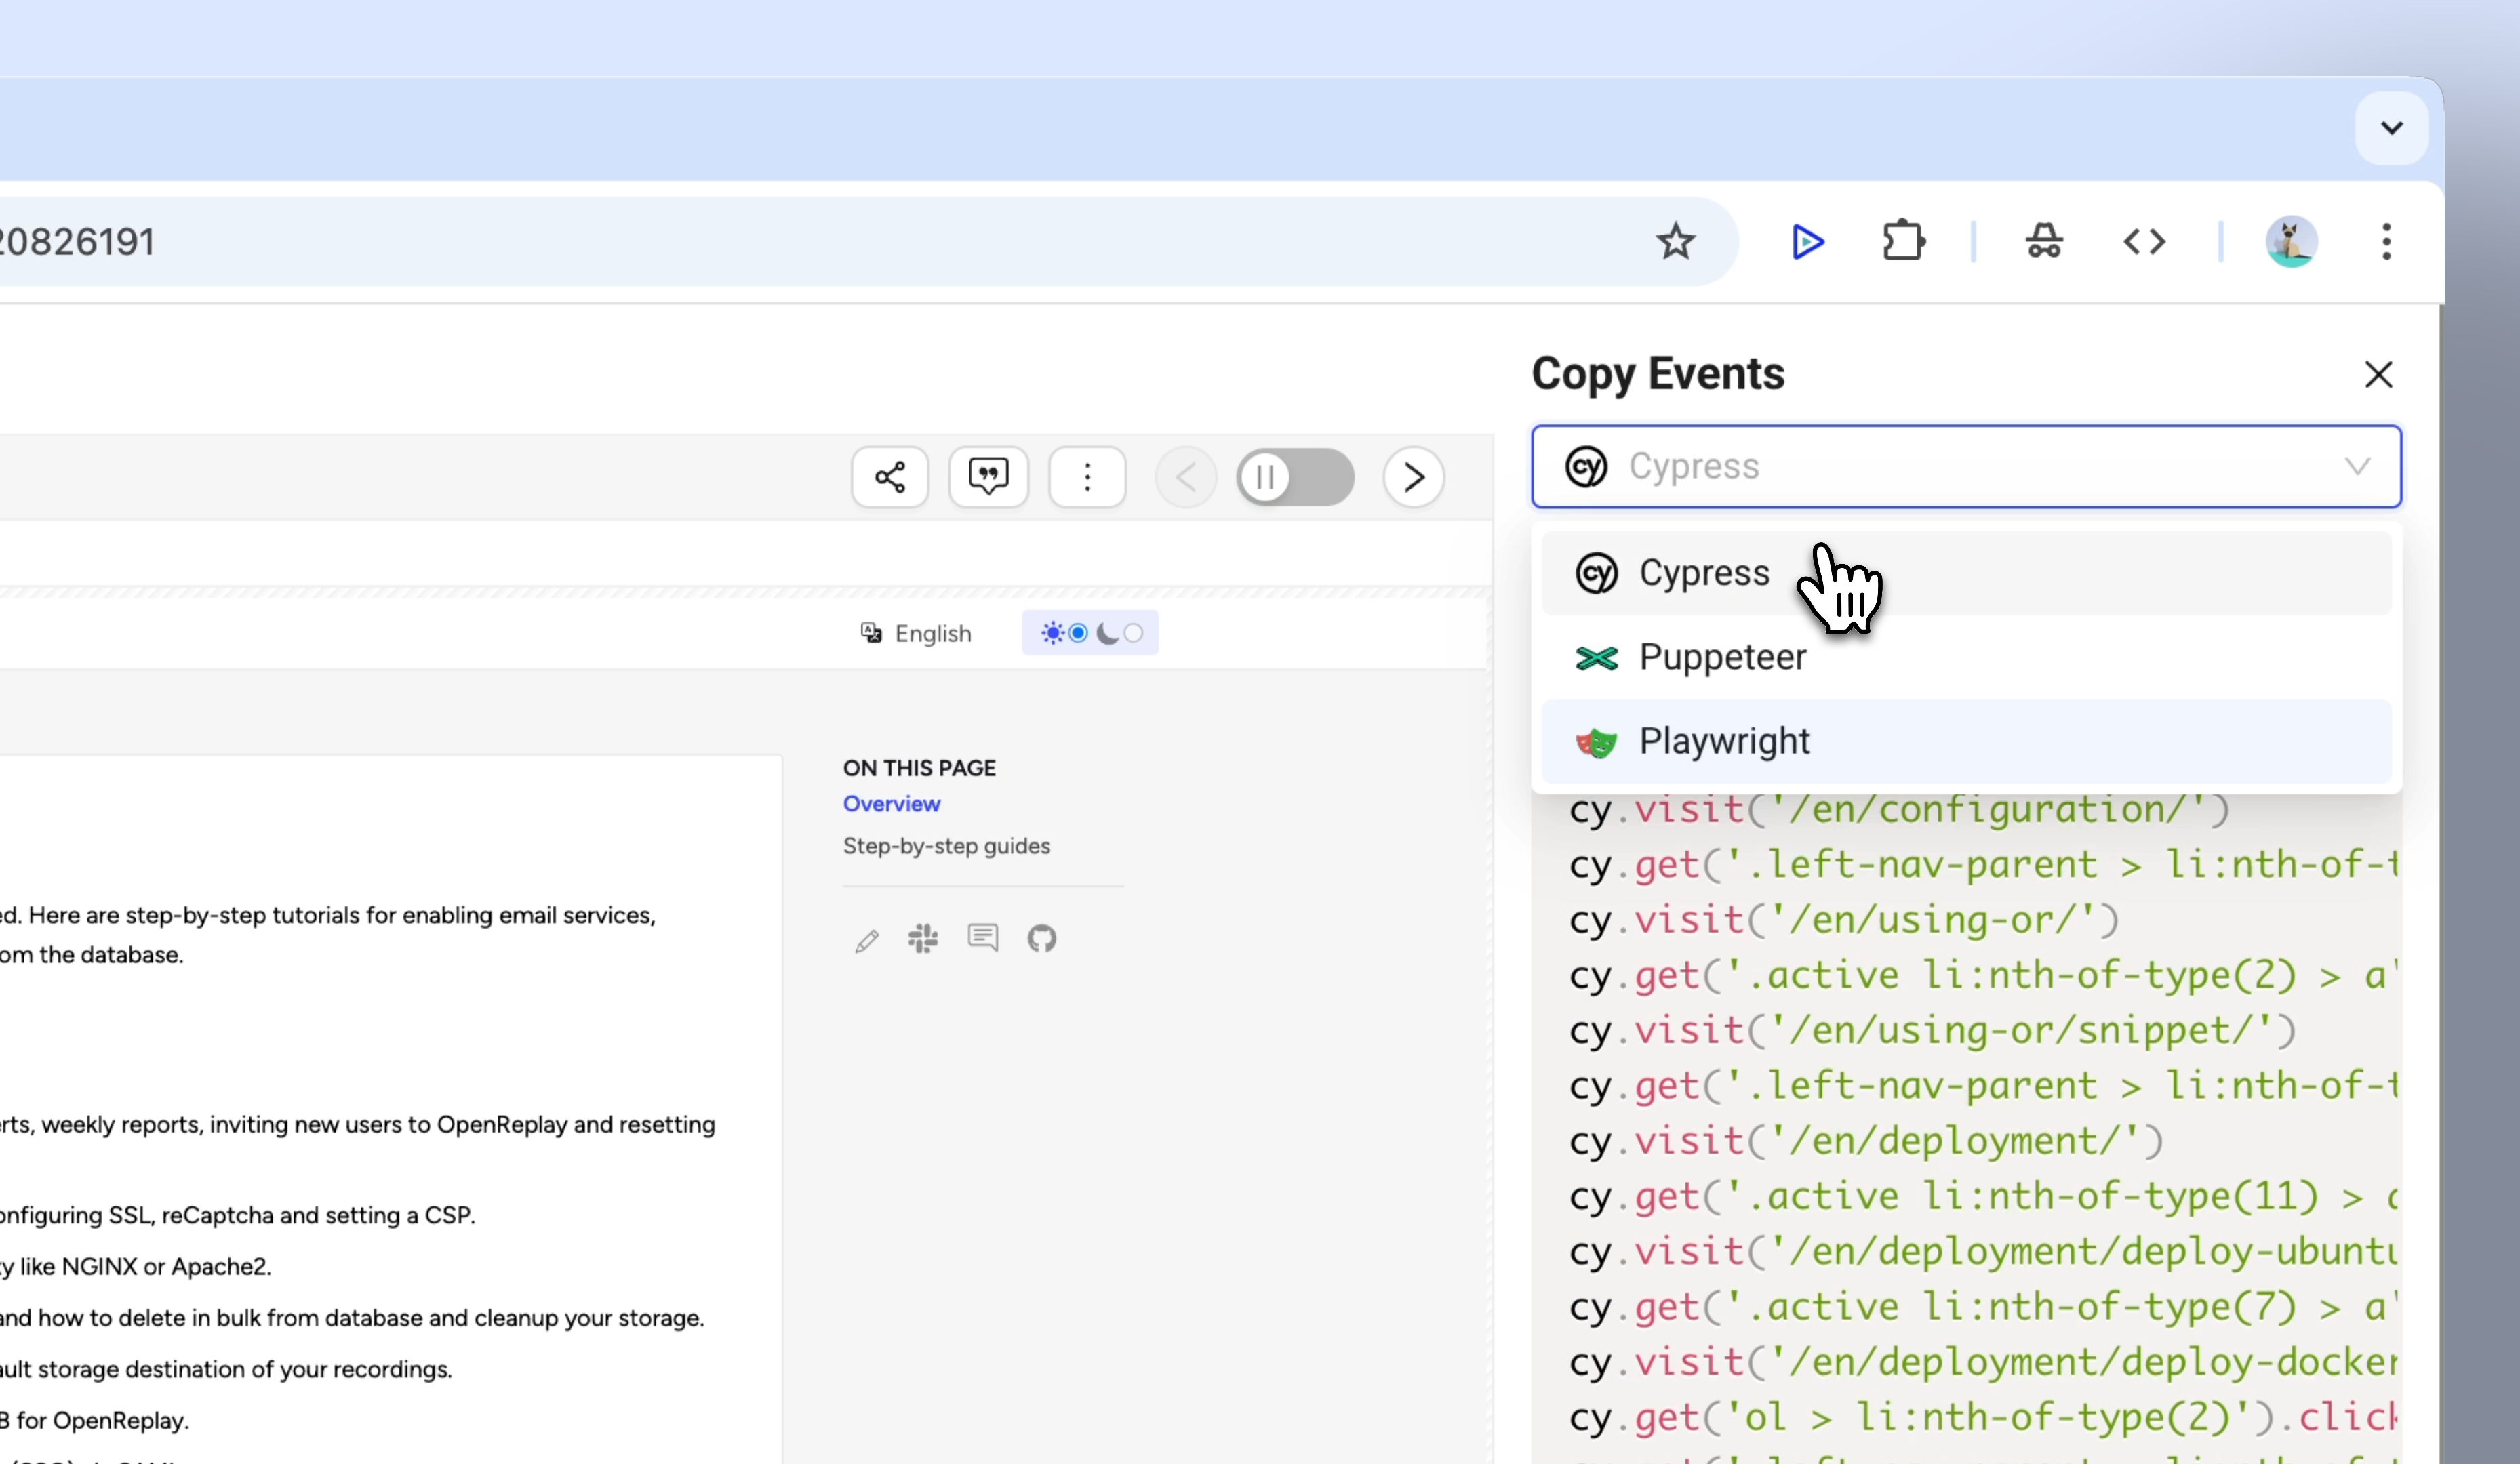Screen dimensions: 2520x1464
Task: Click the pencil edit page icon
Action: 867,940
